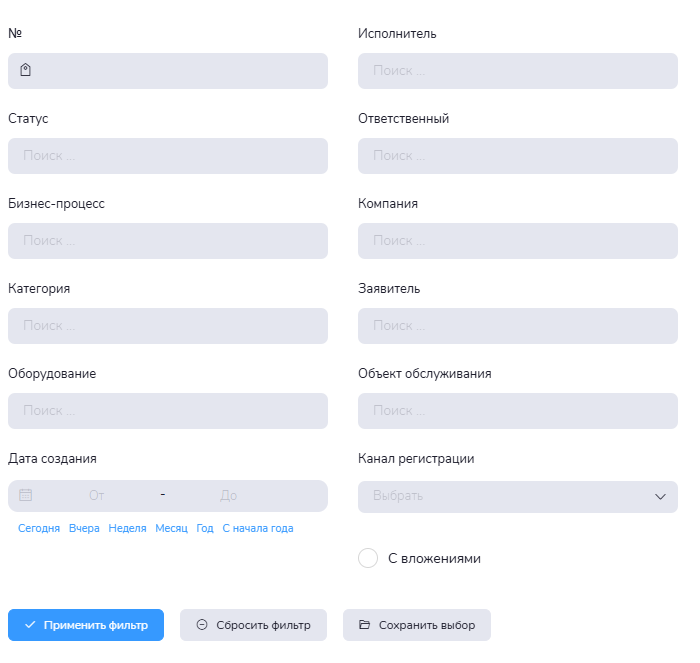The width and height of the screenshot is (700, 663).
Task: Click the folder icon on Сохранить выбор
Action: coord(364,625)
